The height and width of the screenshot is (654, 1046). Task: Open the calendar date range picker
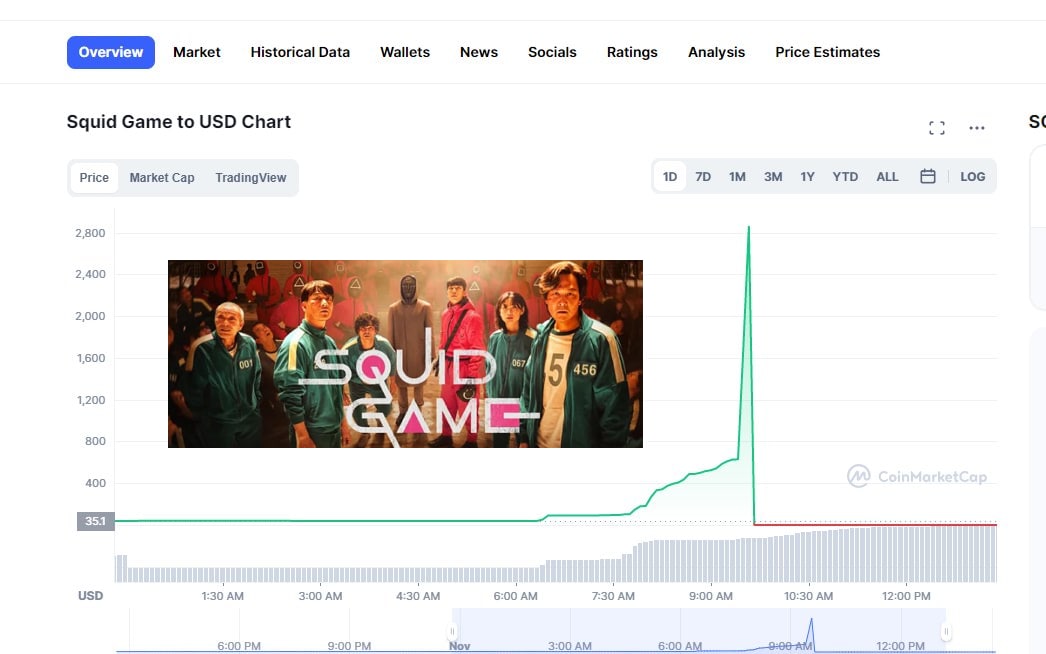(x=928, y=176)
